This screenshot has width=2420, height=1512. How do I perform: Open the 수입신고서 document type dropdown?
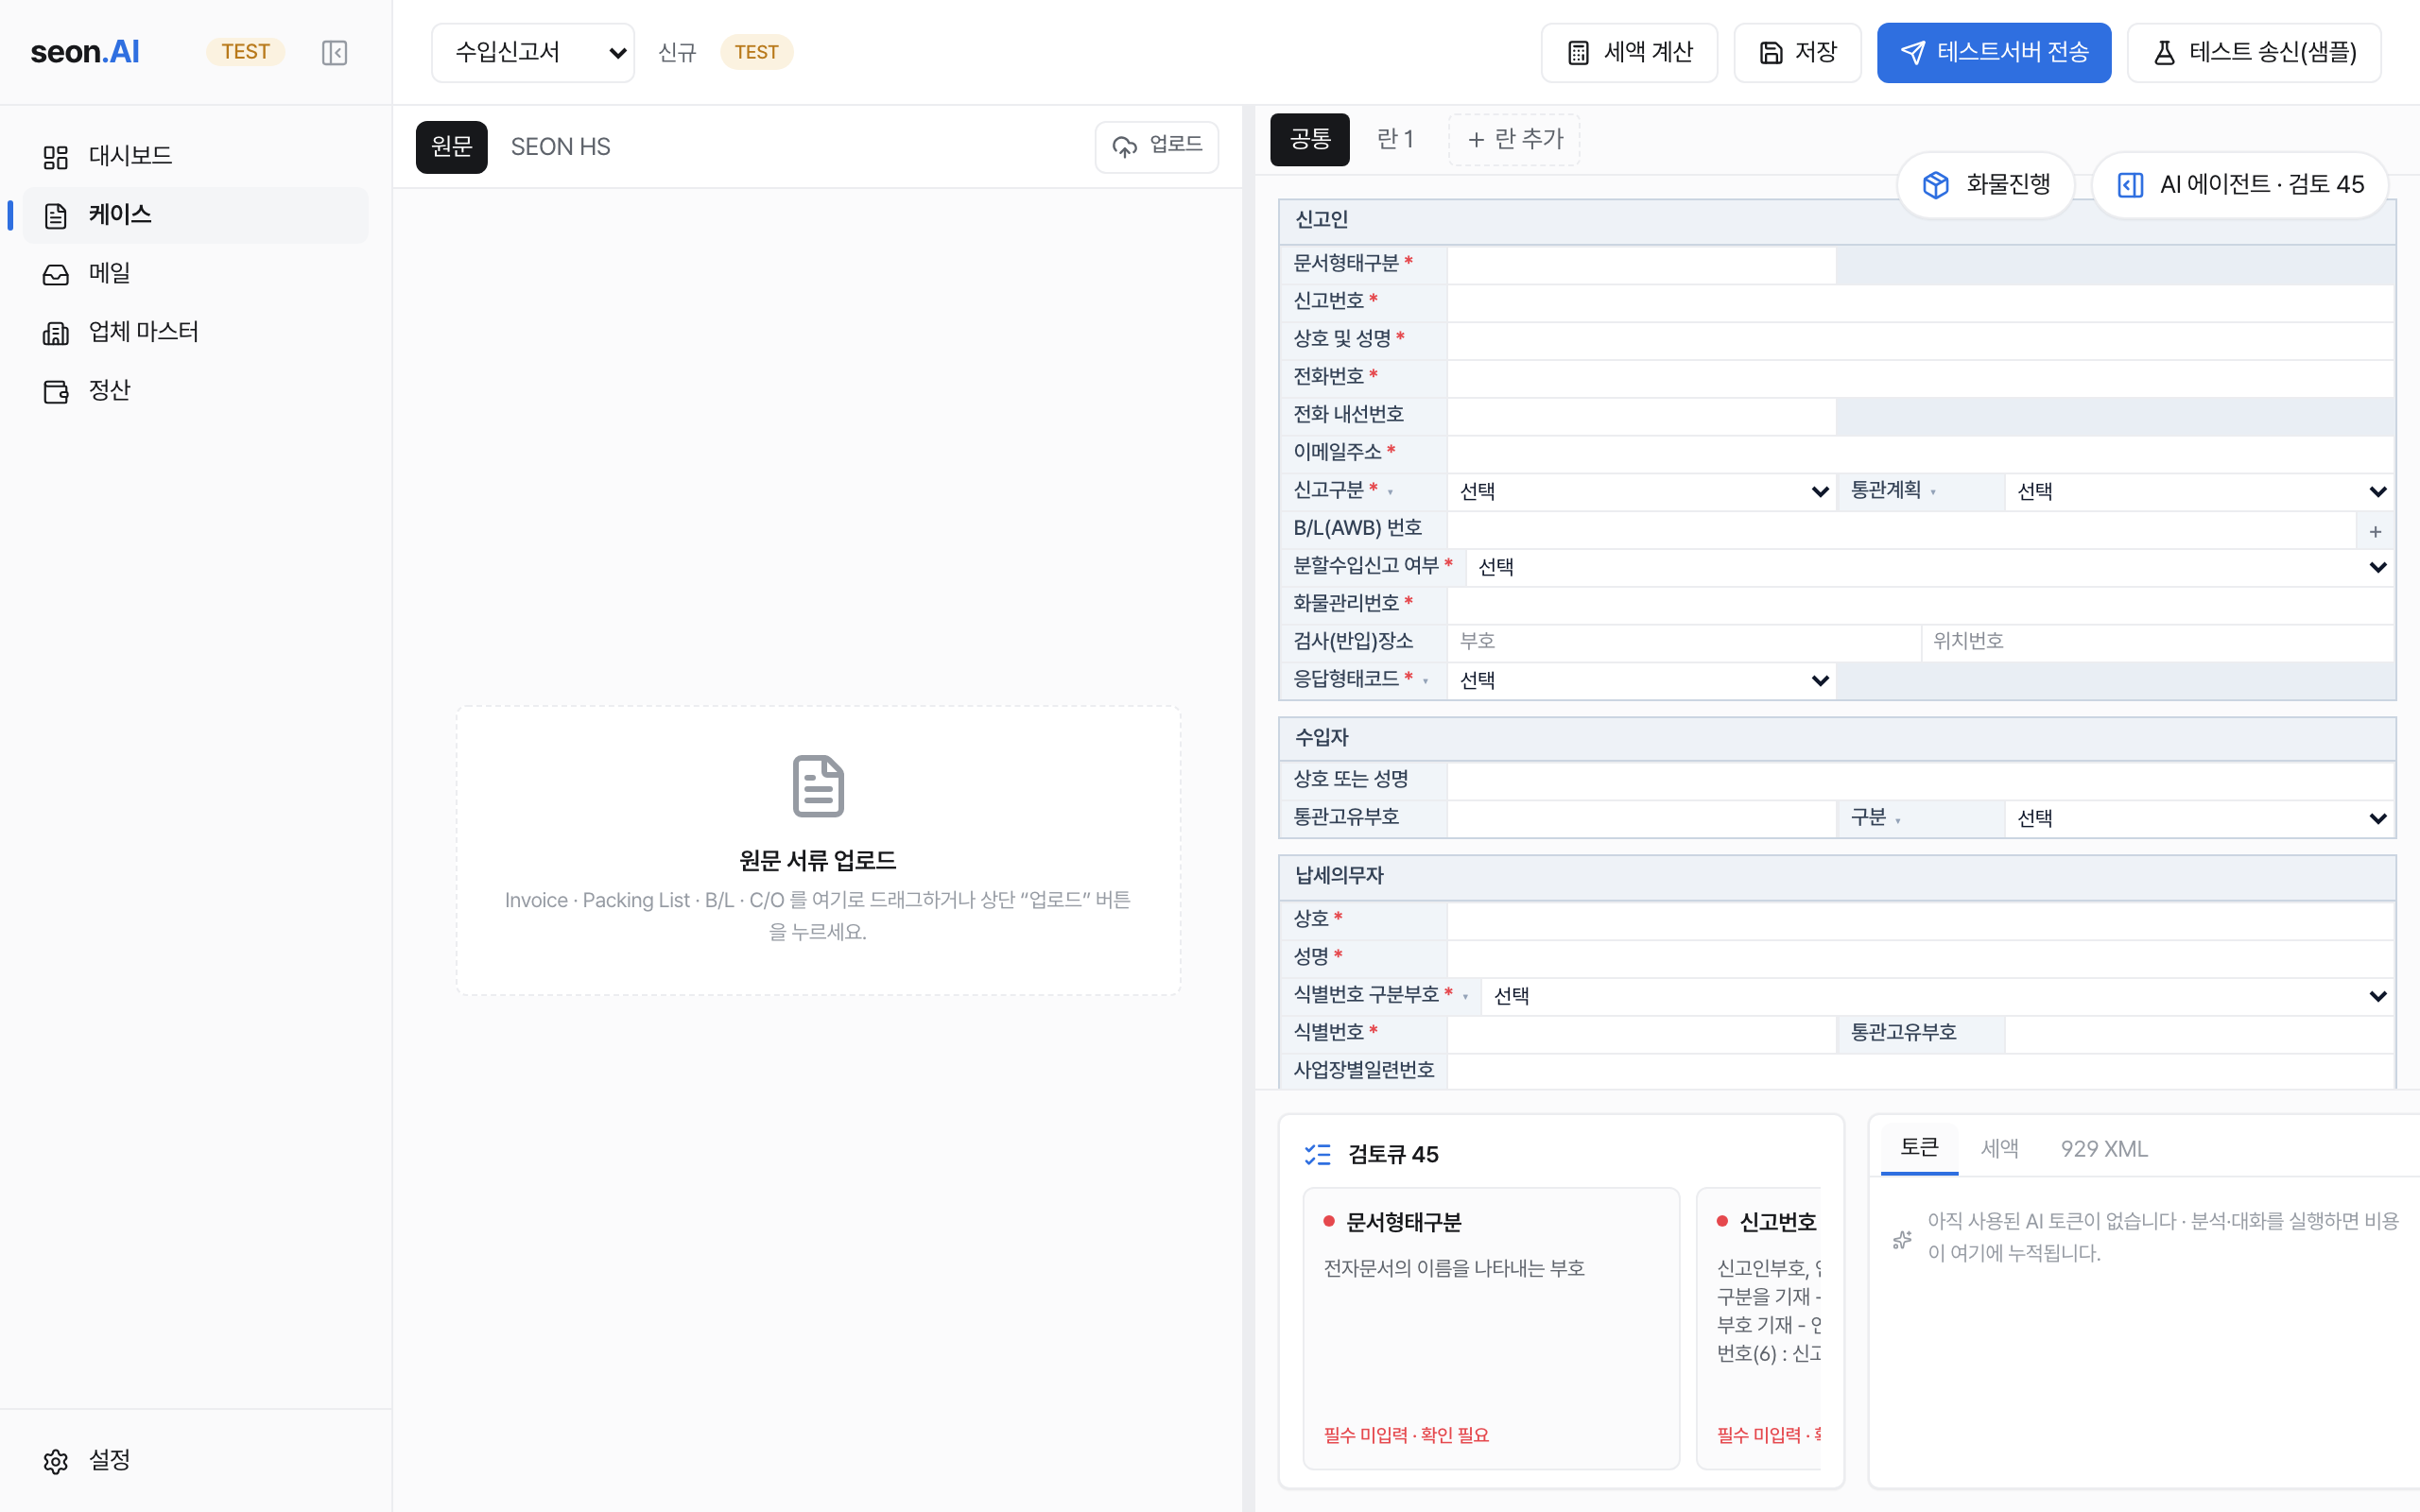pos(533,52)
